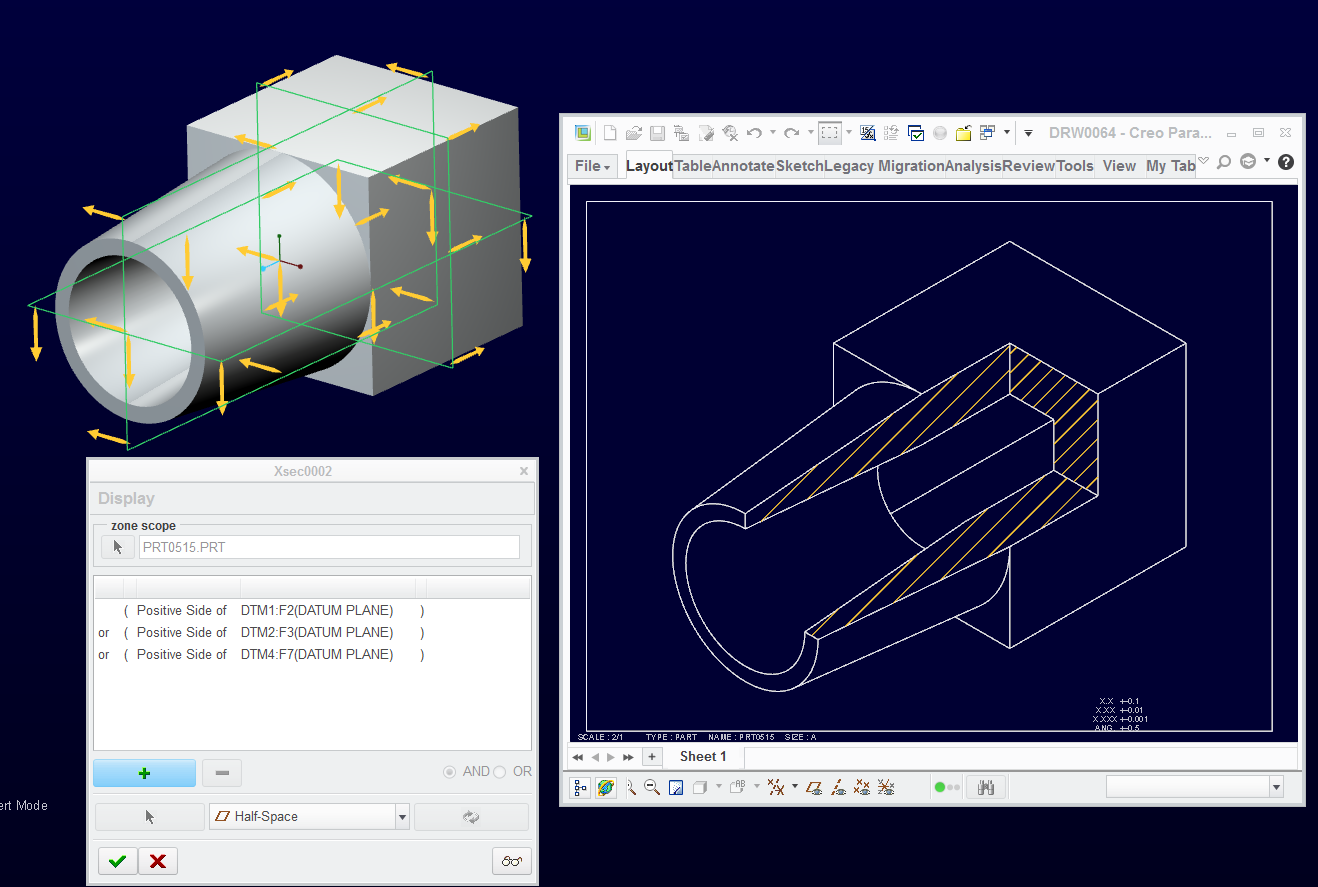1318x887 pixels.
Task: Toggle the model tree icon in bottom toolbar
Action: click(x=581, y=788)
